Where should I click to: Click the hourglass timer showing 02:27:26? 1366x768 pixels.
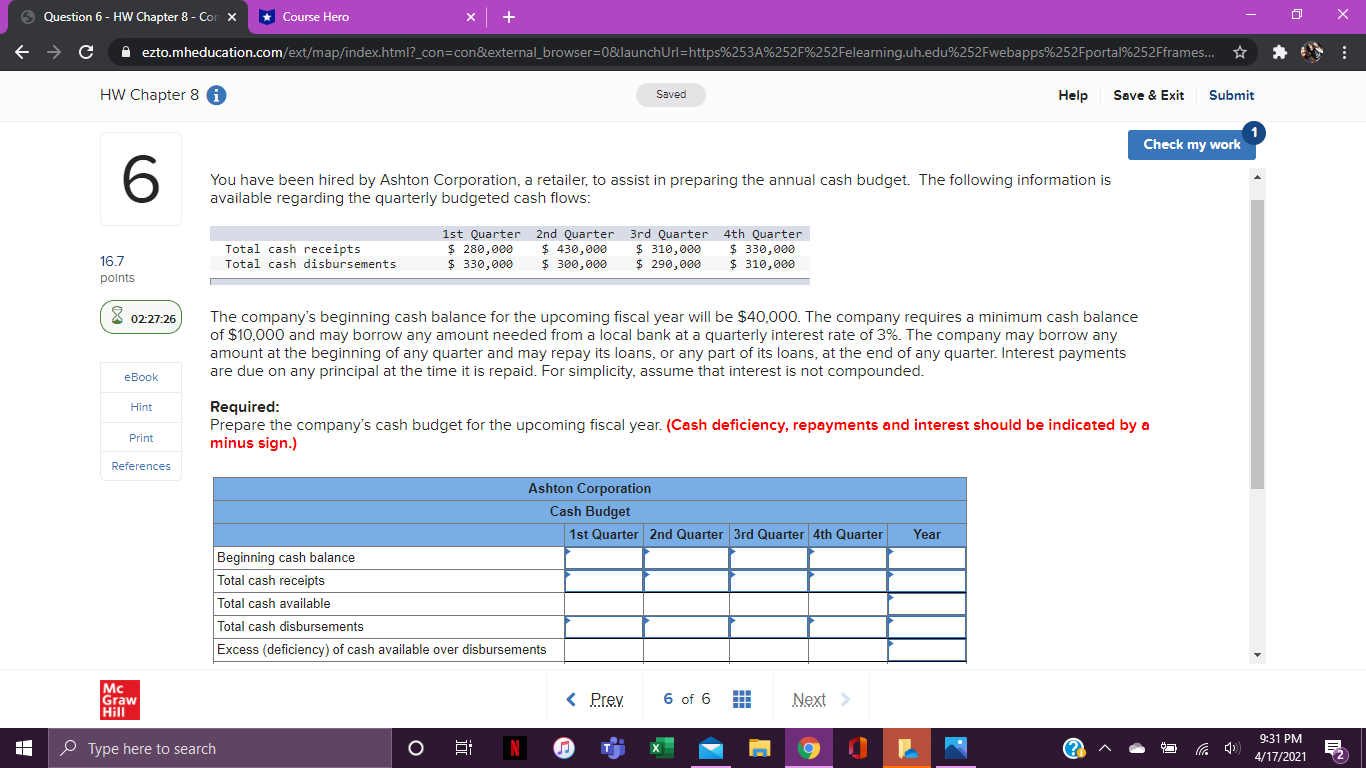click(x=140, y=316)
